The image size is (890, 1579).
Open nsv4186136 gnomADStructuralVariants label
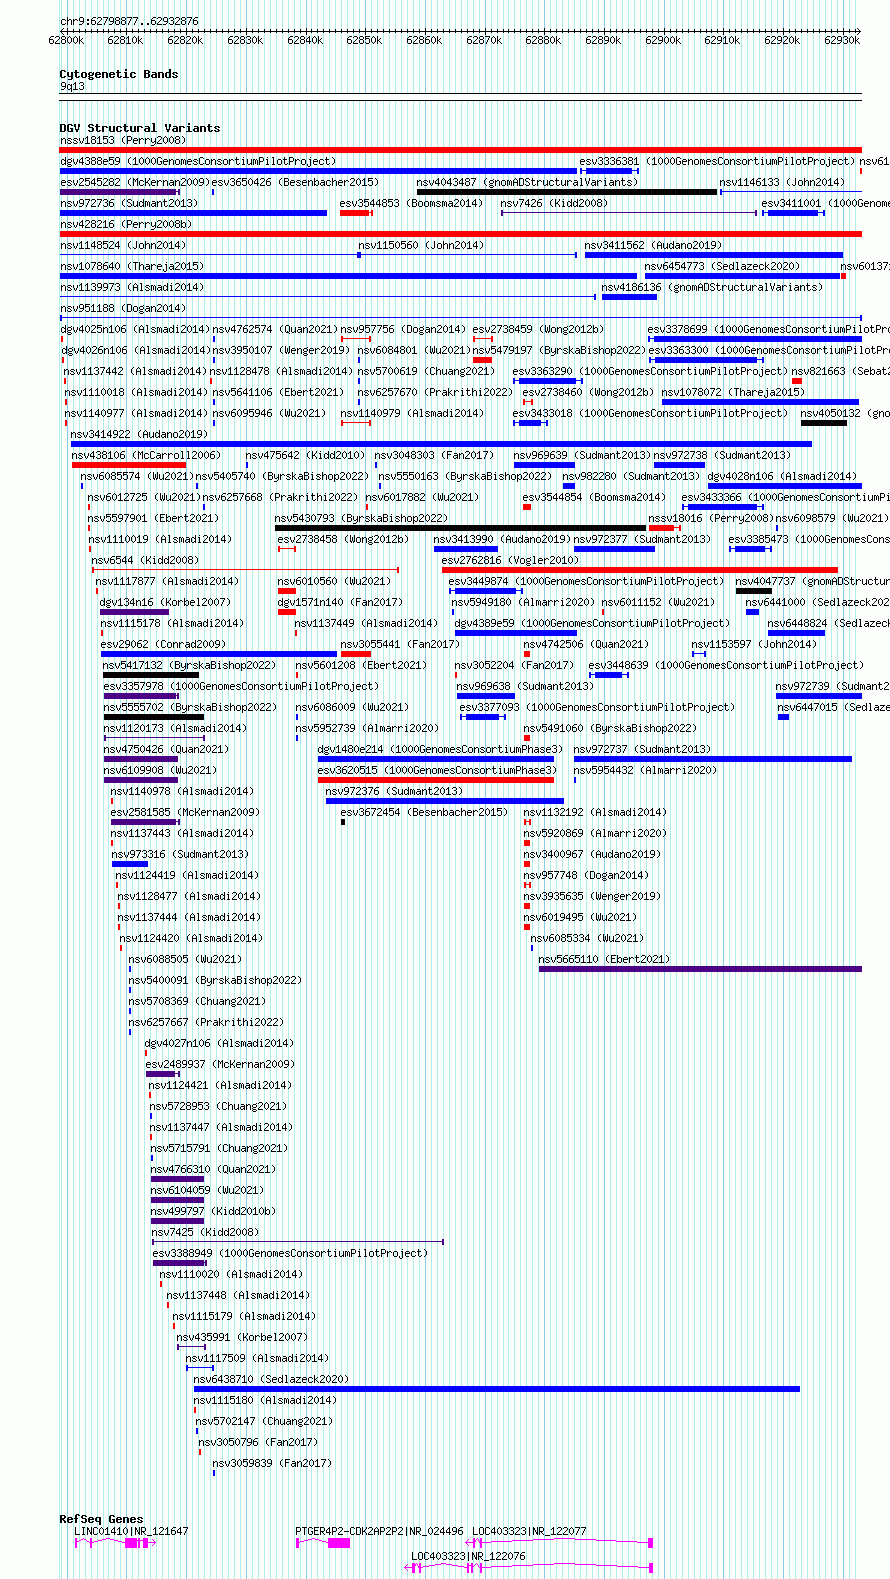712,288
